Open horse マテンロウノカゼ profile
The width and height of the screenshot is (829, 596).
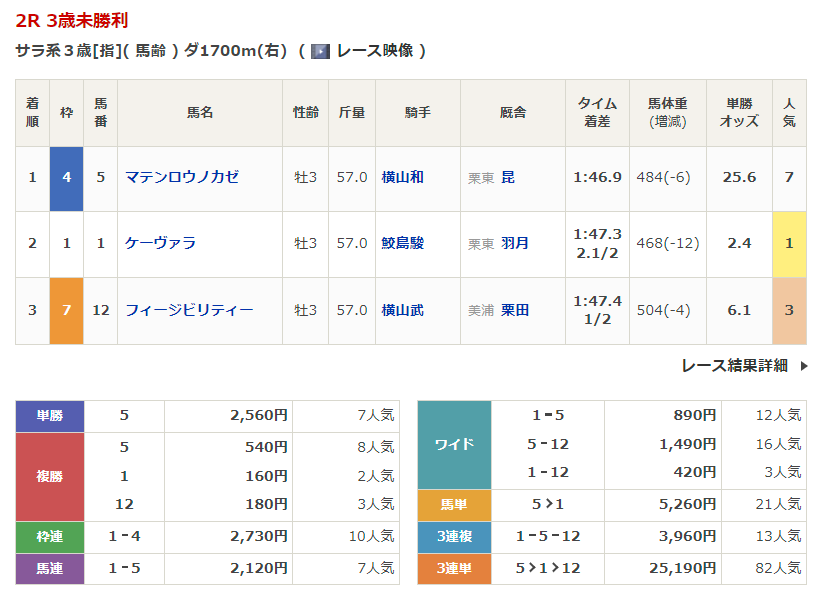[182, 177]
